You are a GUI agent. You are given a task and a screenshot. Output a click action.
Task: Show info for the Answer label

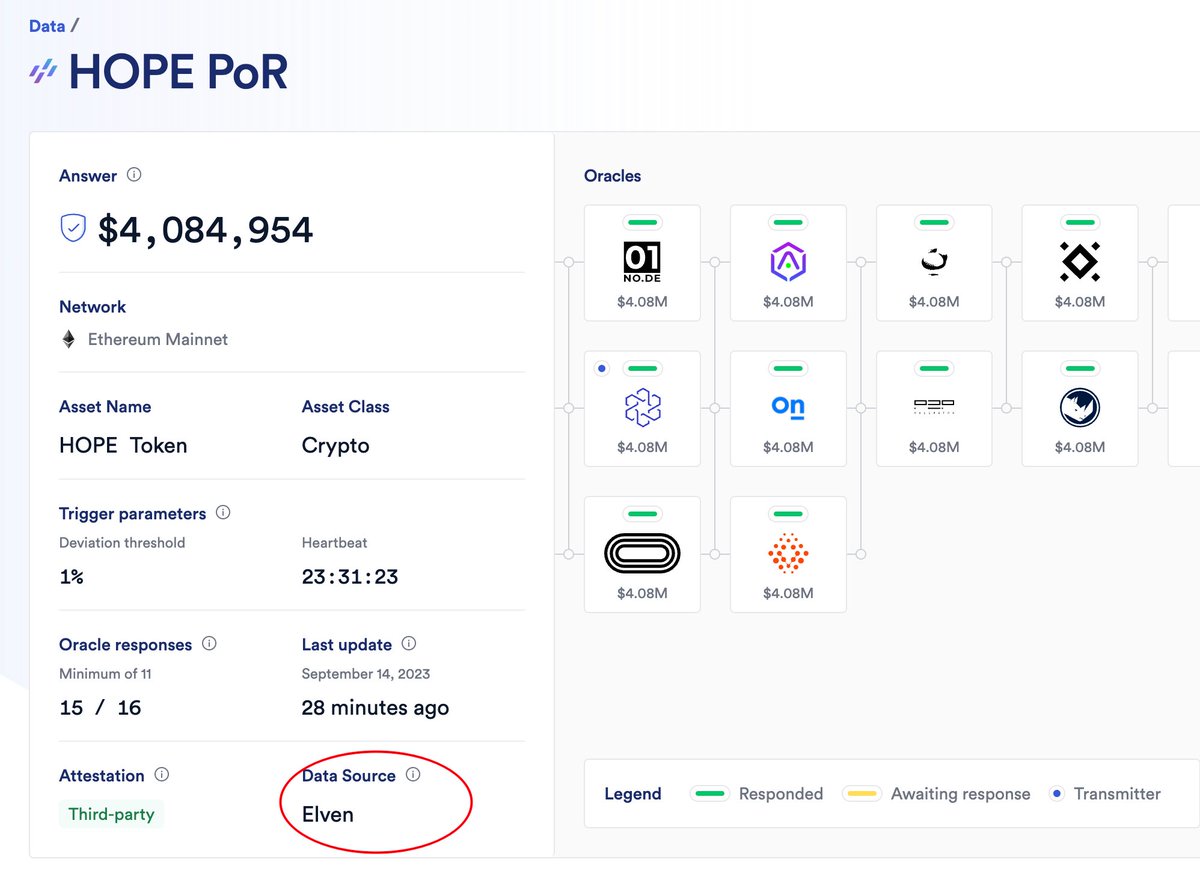coord(134,175)
